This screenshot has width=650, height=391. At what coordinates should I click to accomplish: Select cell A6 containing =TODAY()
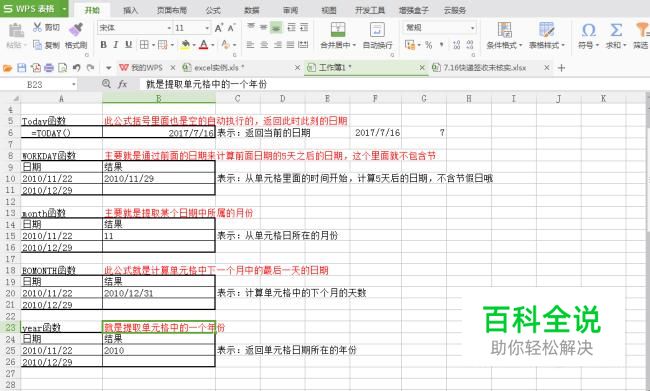(x=61, y=133)
